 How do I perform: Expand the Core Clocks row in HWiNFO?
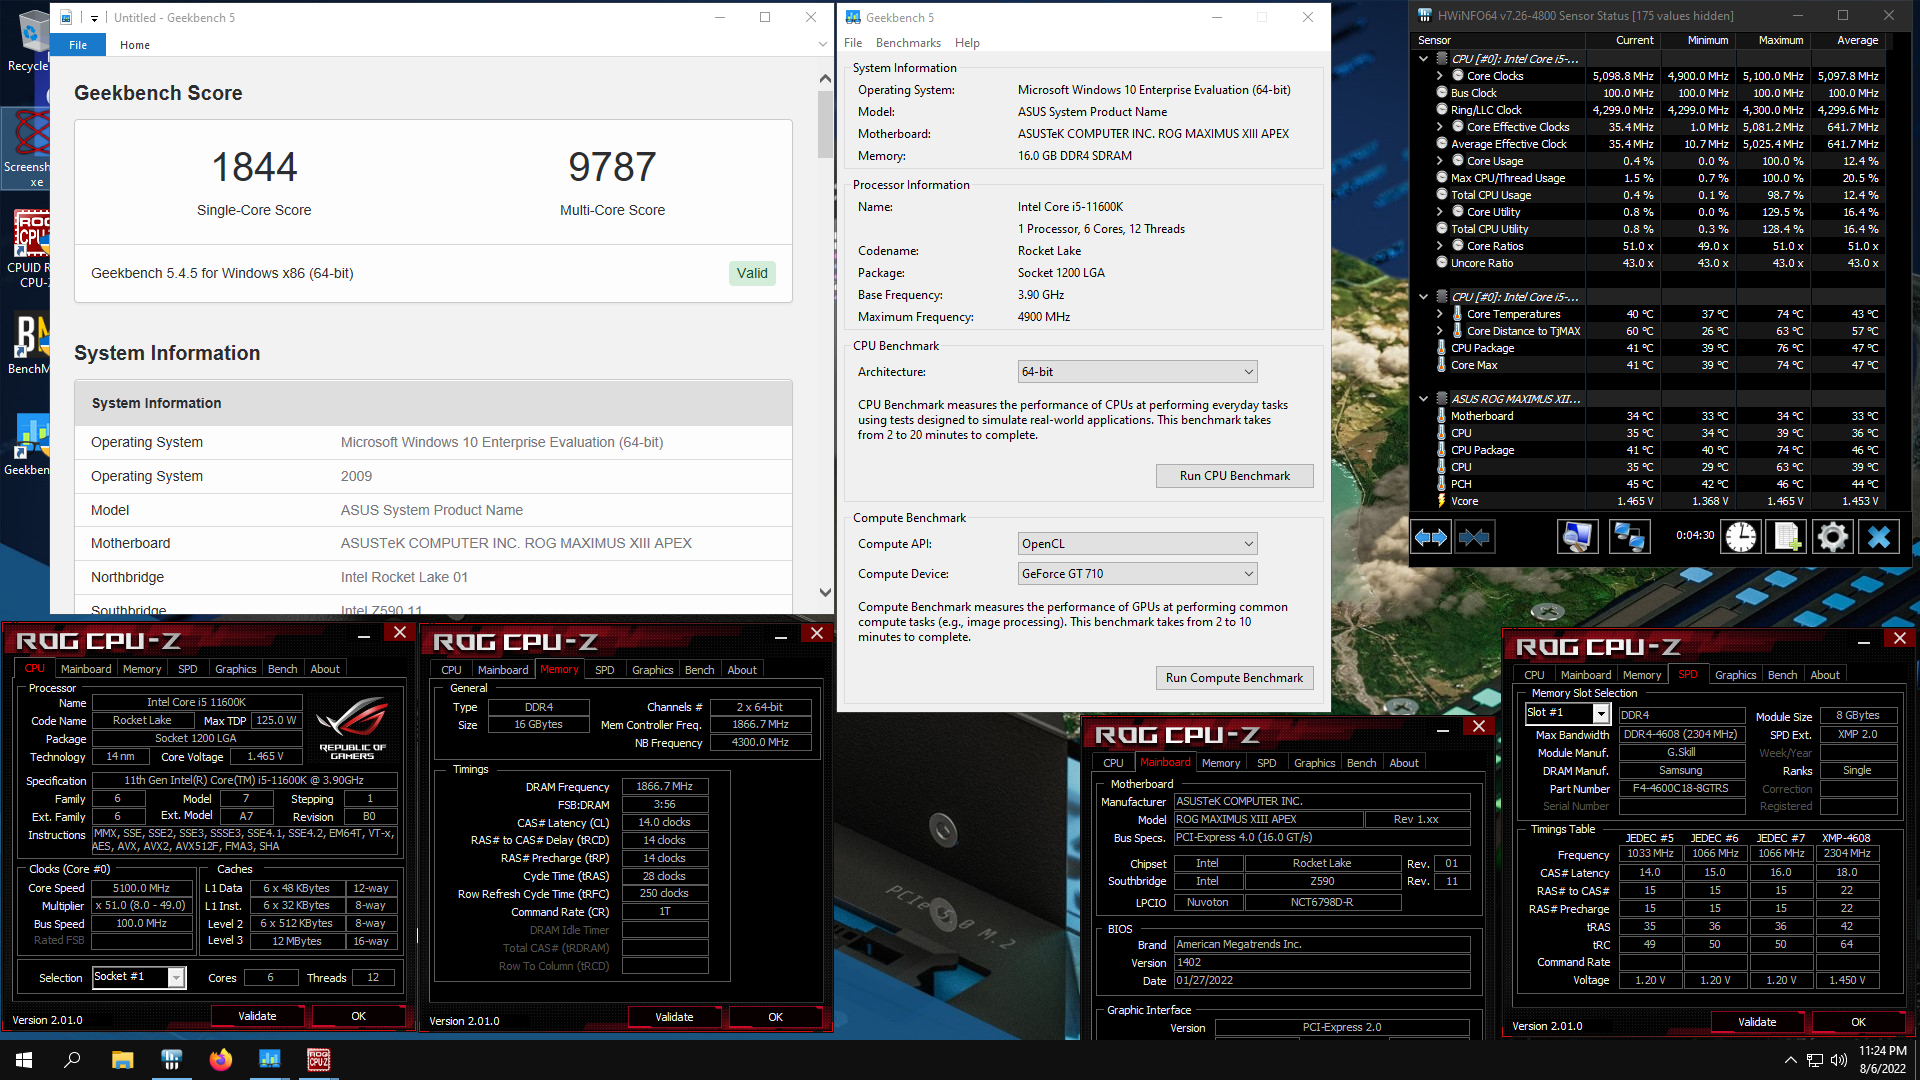pos(1440,76)
